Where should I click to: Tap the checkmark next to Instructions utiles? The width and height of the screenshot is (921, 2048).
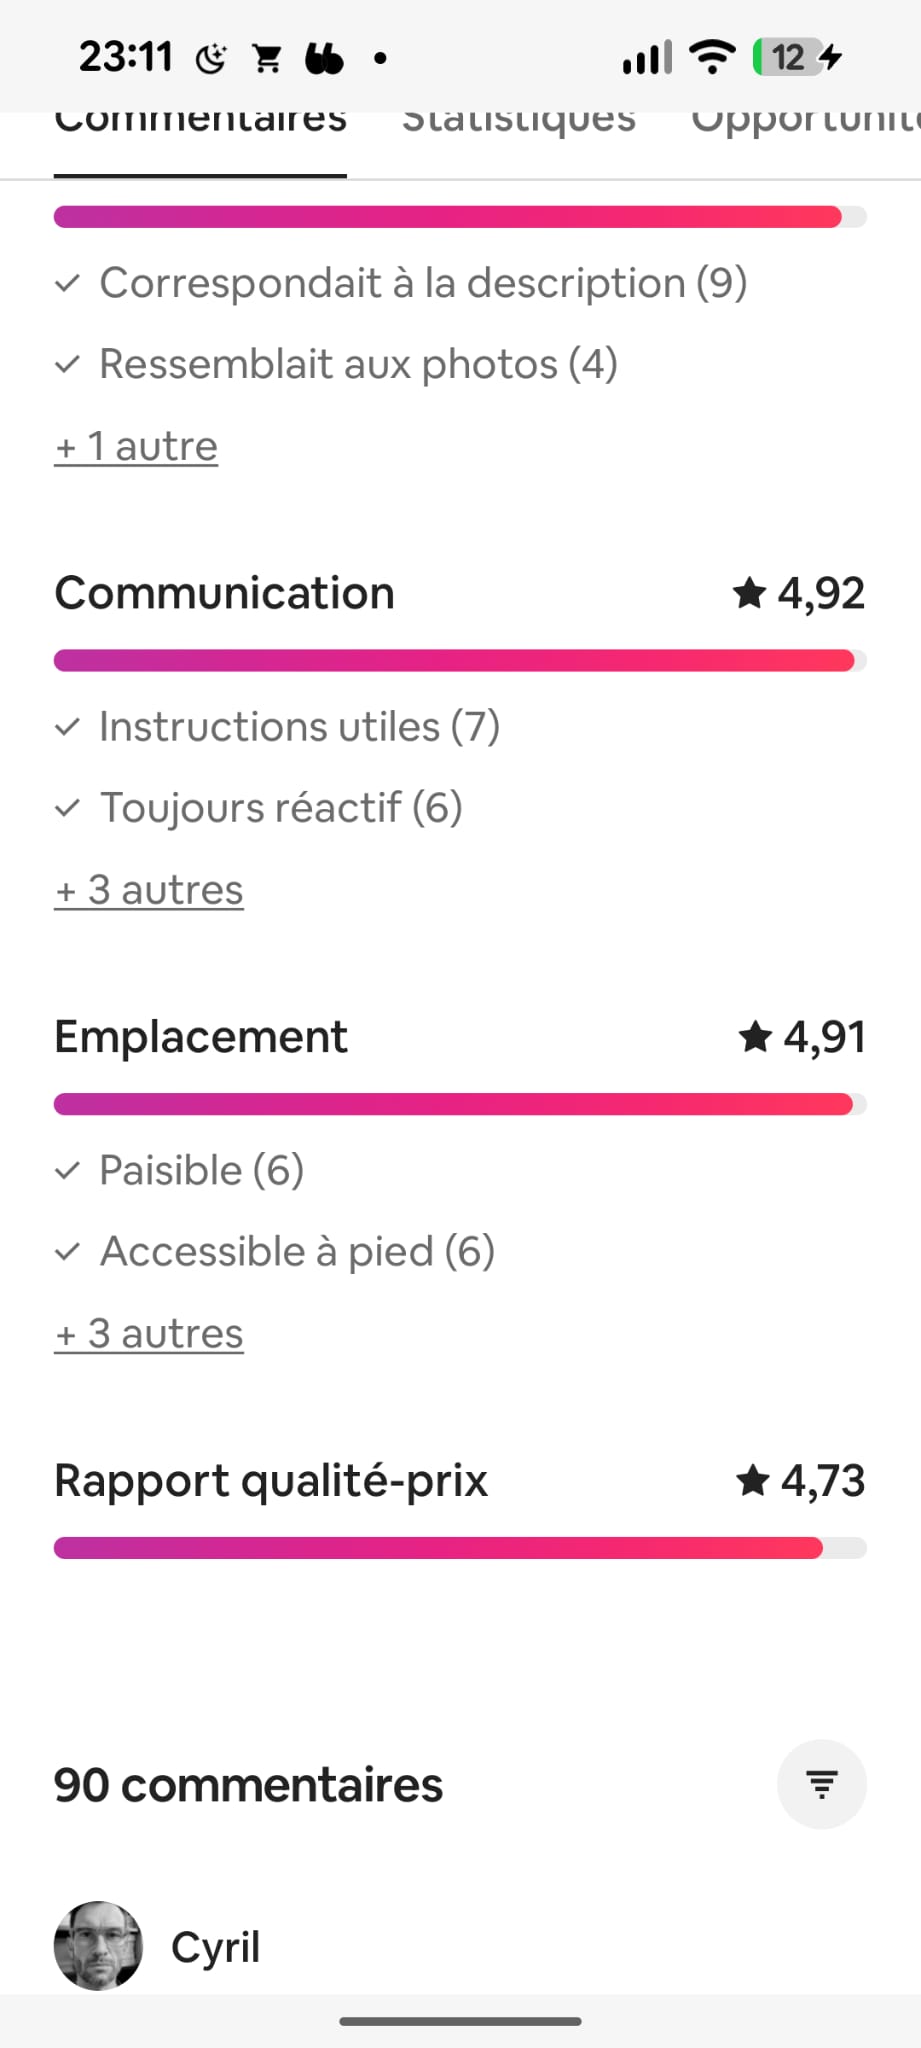pyautogui.click(x=67, y=727)
